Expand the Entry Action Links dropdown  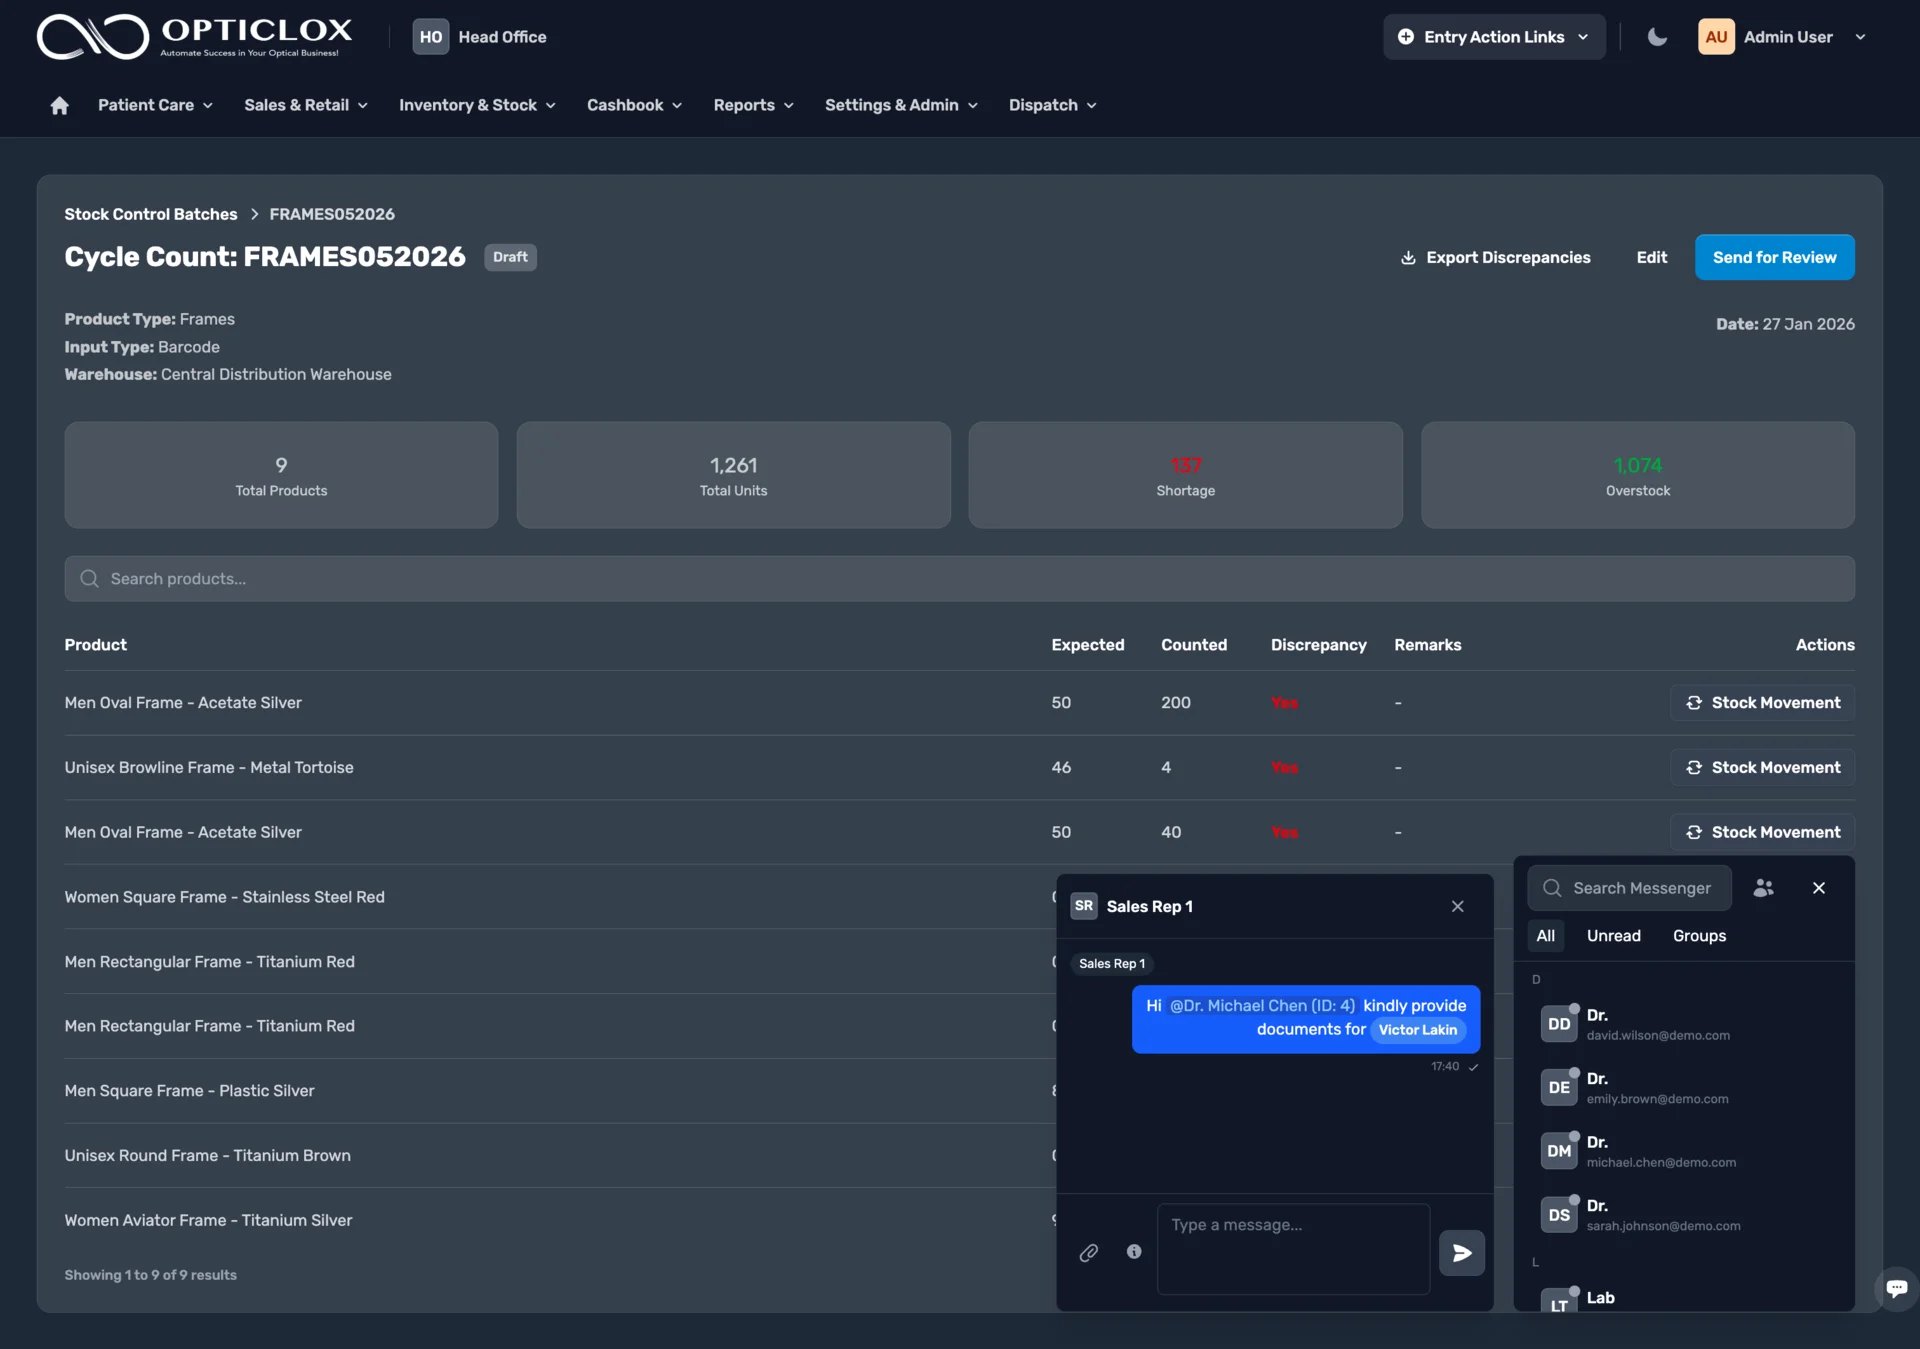coord(1494,37)
